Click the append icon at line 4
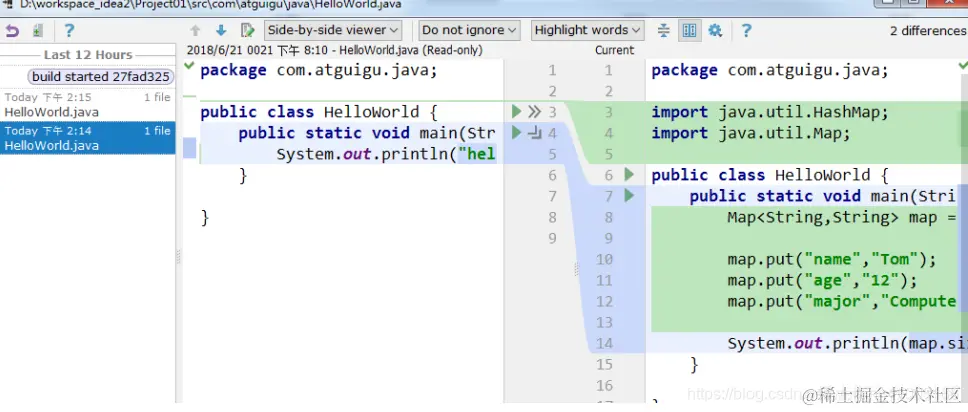Image resolution: width=968 pixels, height=412 pixels. click(535, 133)
